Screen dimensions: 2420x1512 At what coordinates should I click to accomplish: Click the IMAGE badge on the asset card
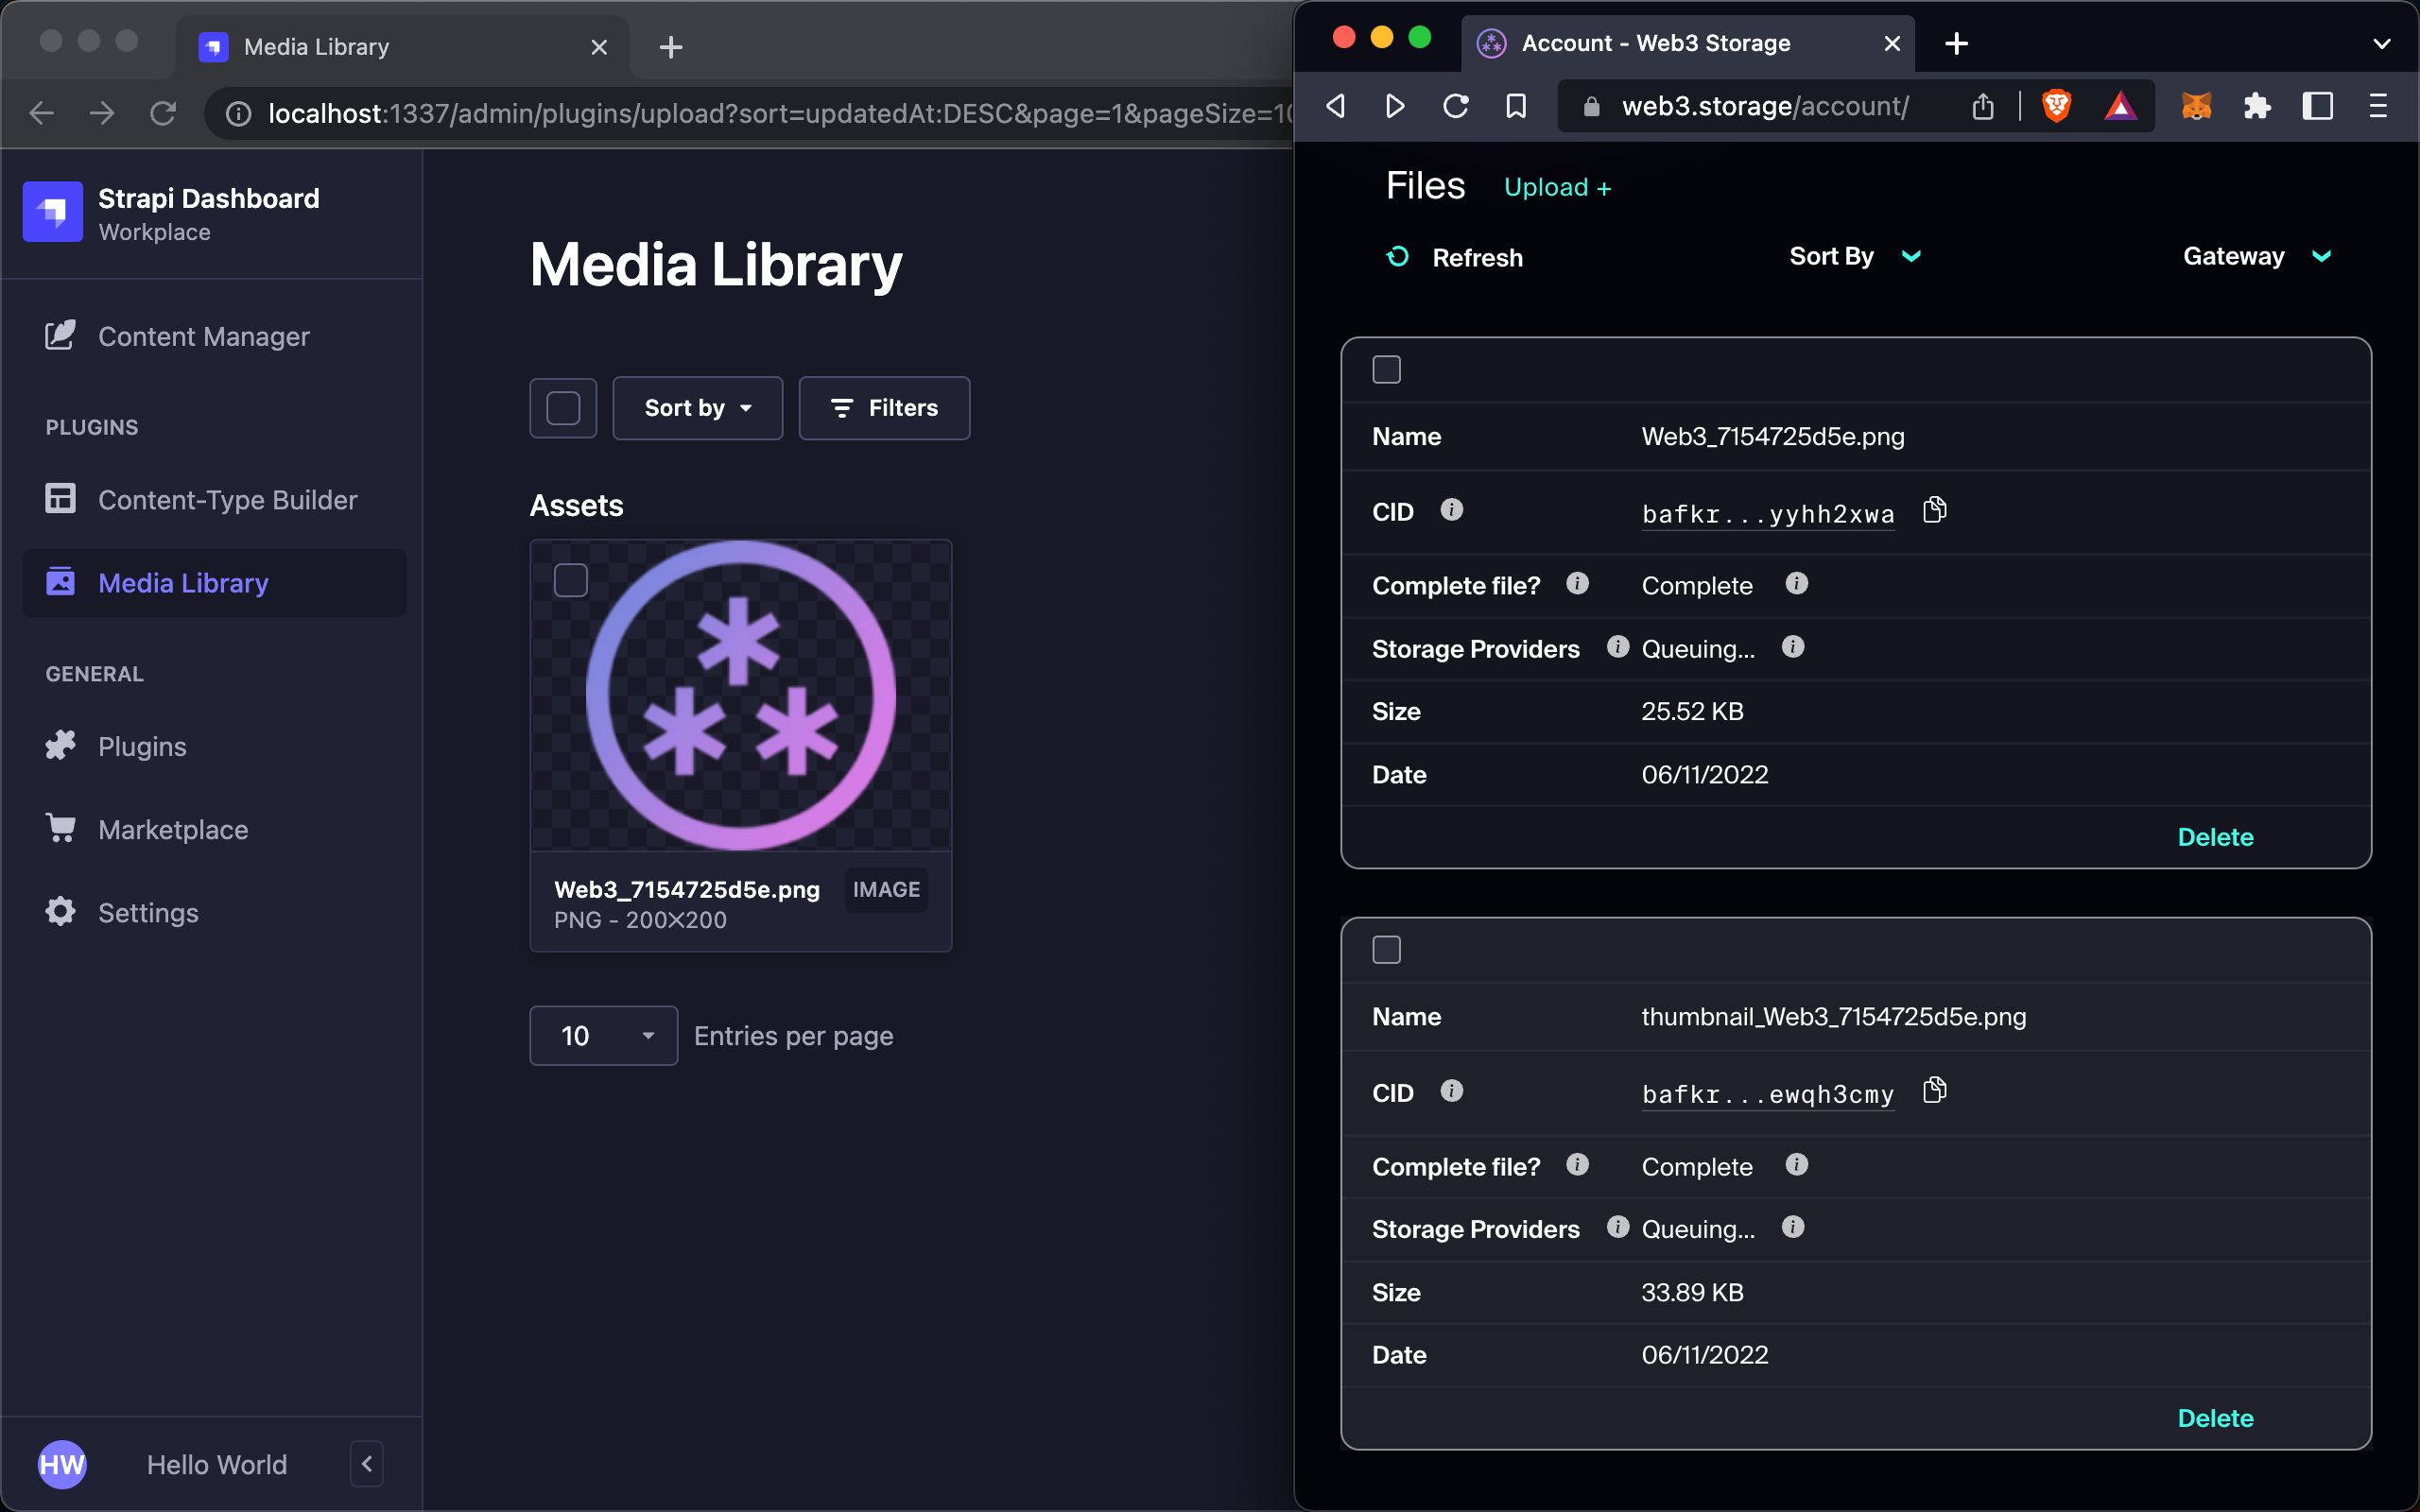coord(886,889)
